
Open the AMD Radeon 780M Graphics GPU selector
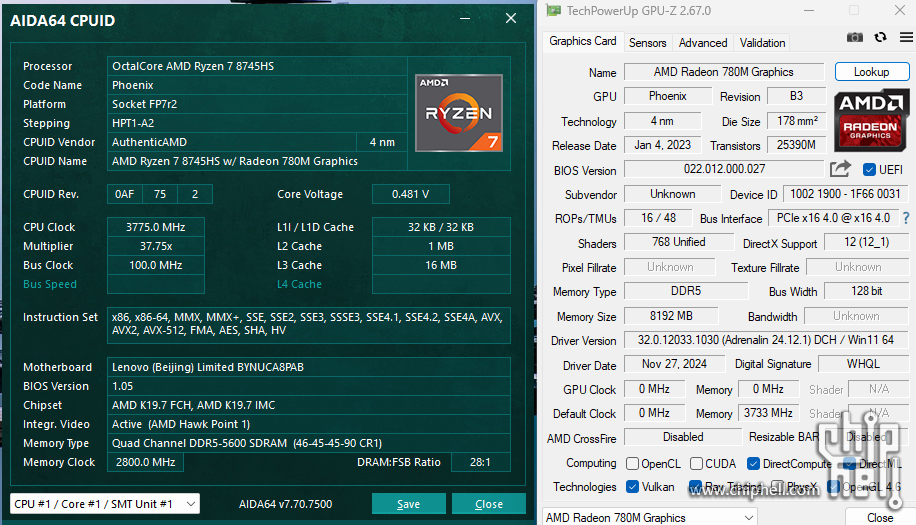[650, 517]
